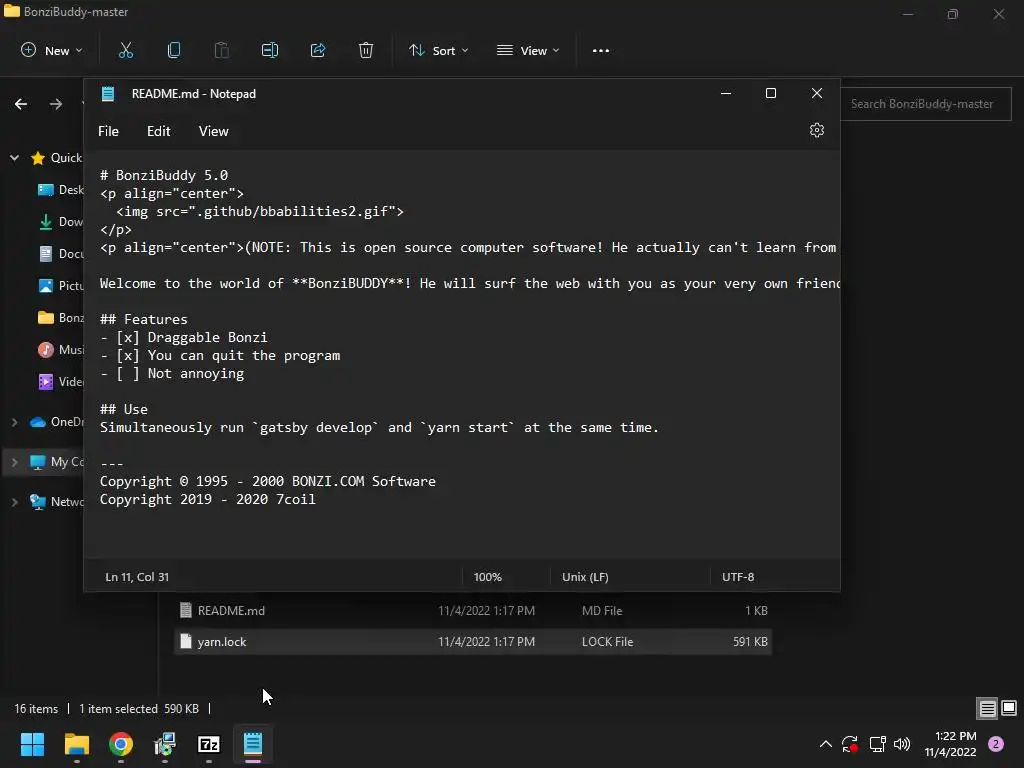Maximize the Notepad window
The width and height of the screenshot is (1024, 768).
click(x=771, y=93)
